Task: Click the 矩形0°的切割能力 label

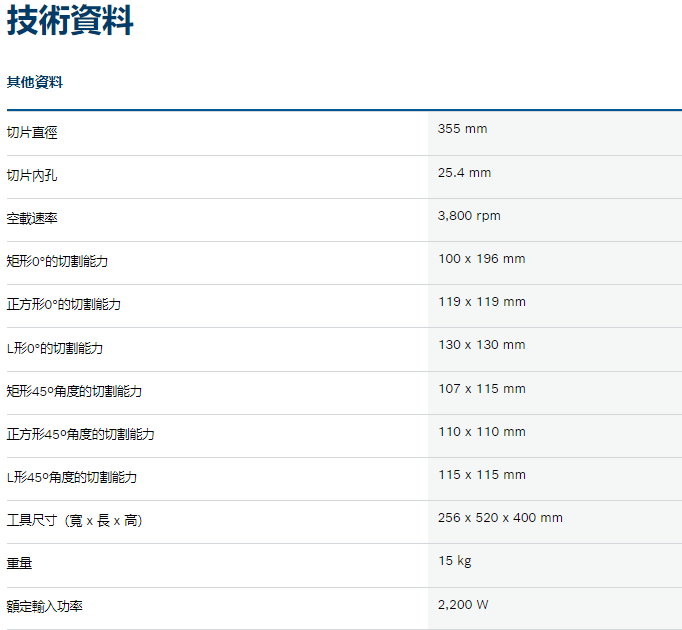Action: click(71, 262)
